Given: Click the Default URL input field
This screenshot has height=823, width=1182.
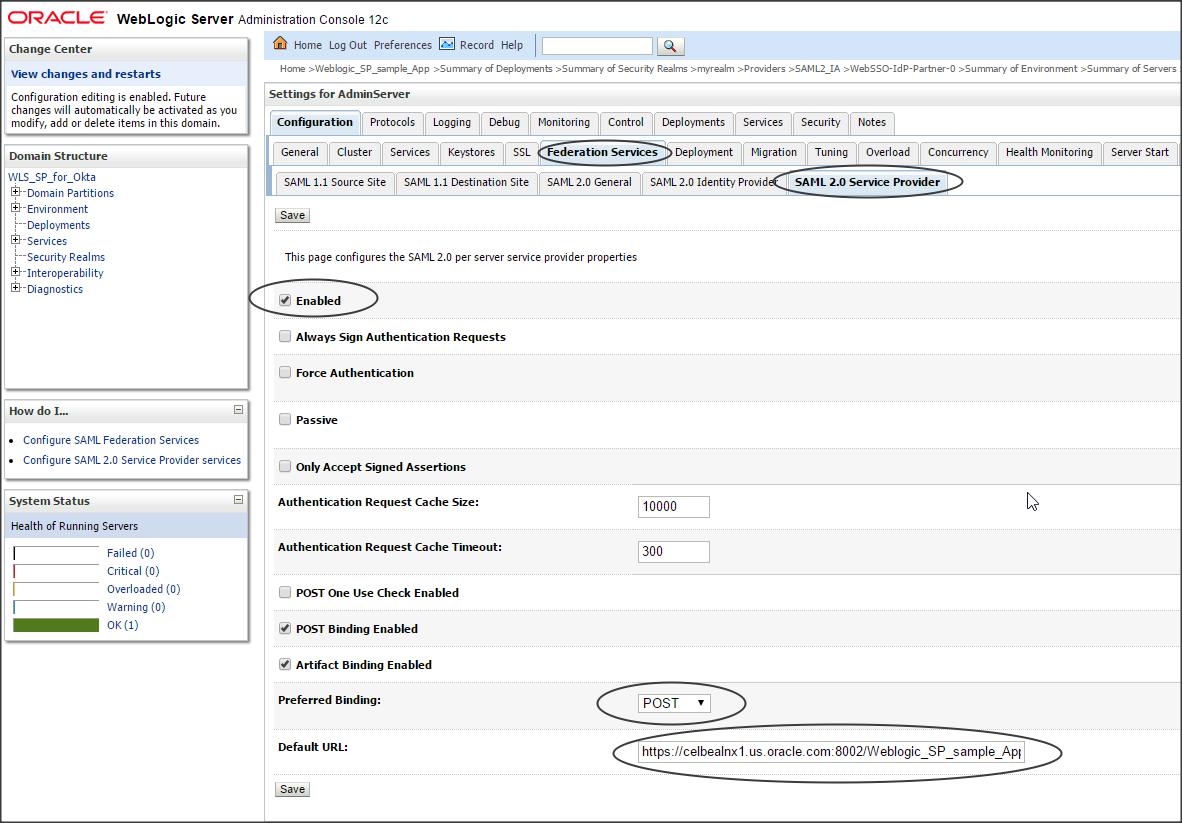Looking at the screenshot, I should 830,752.
